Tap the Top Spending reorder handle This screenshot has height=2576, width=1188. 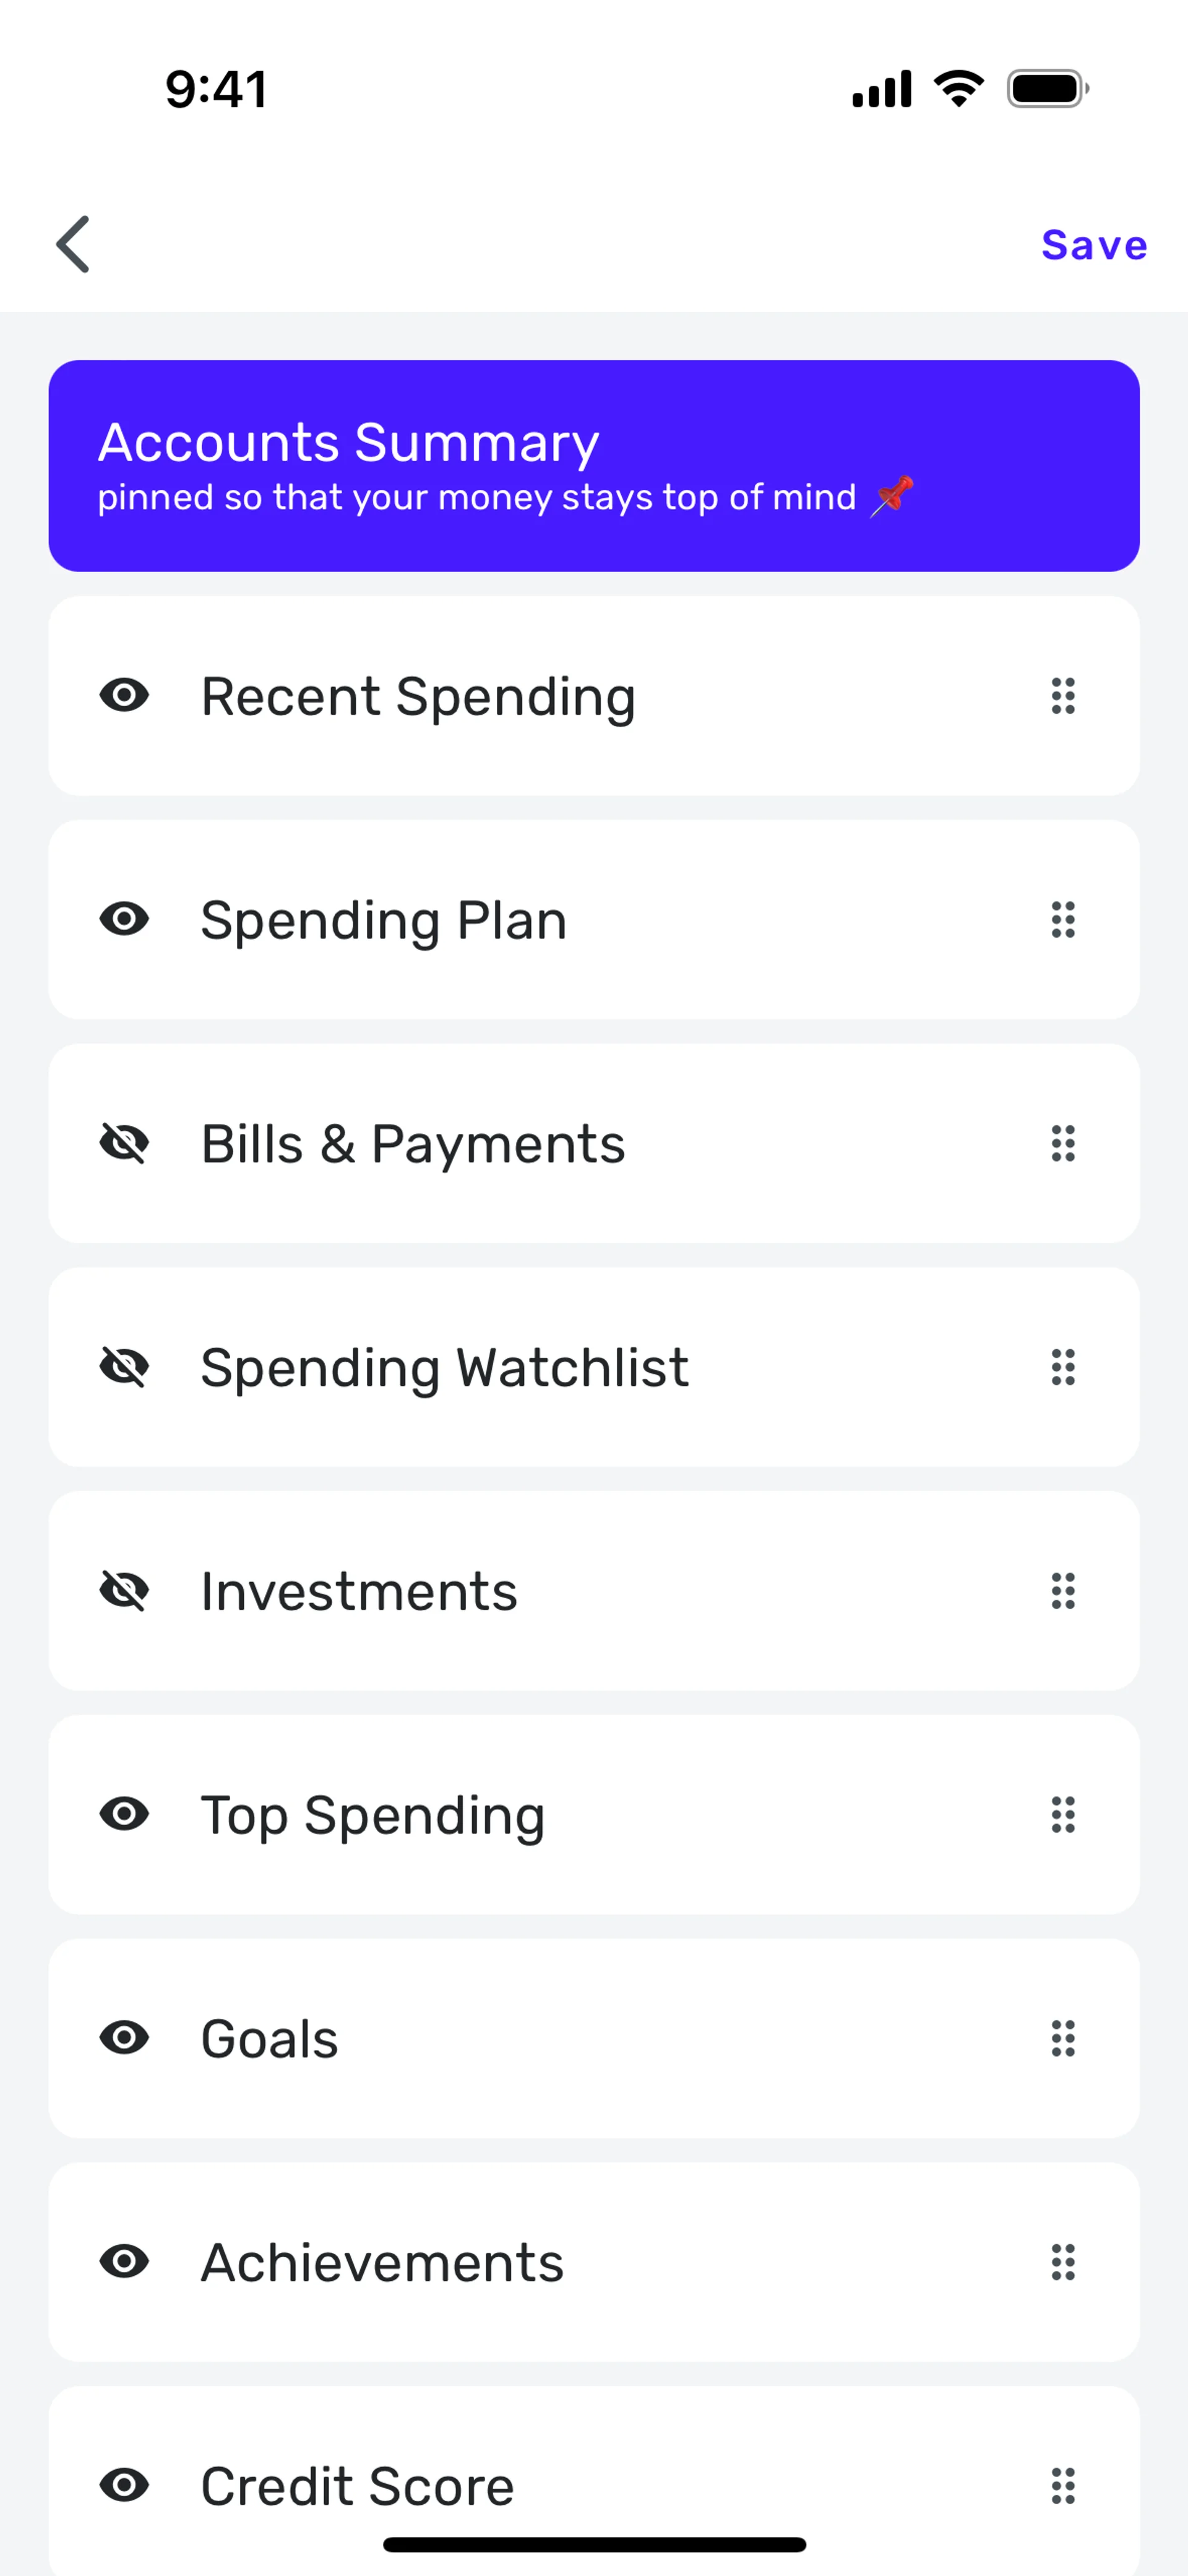1063,1814
